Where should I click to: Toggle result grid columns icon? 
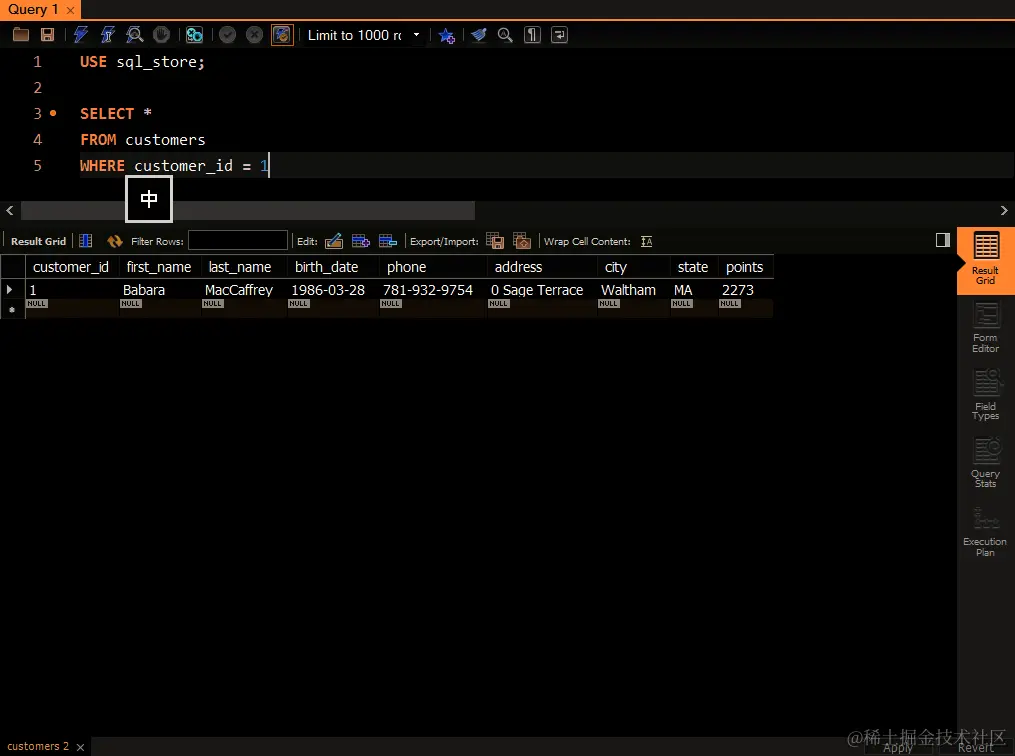[85, 241]
